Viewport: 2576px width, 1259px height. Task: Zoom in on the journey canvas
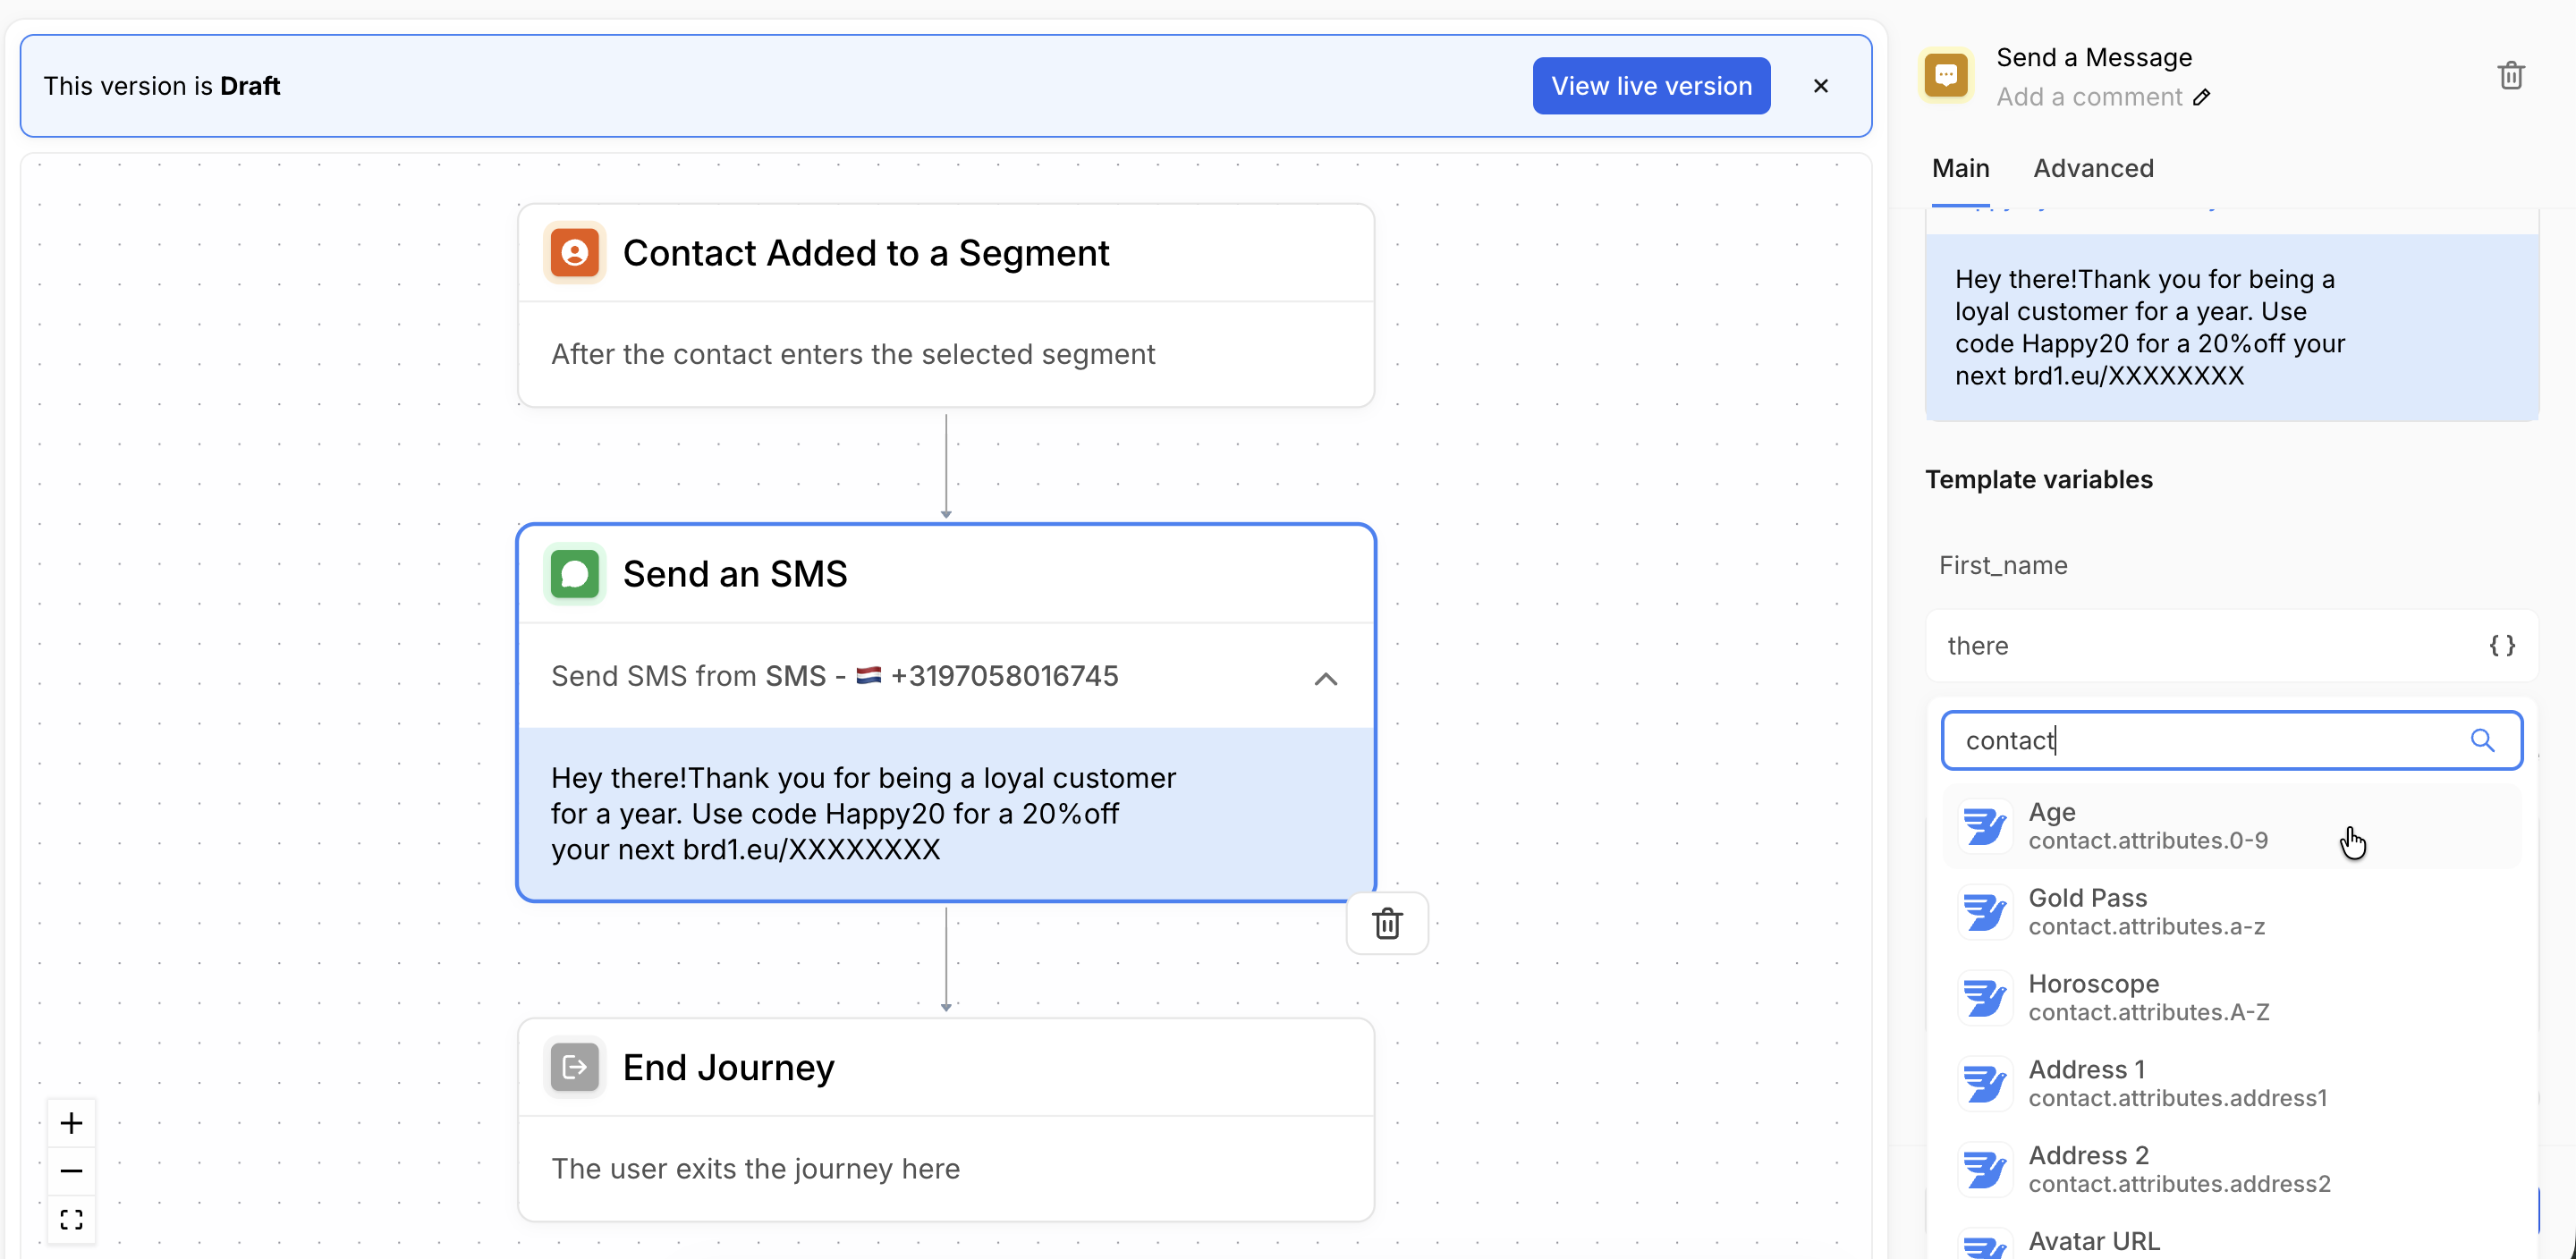pyautogui.click(x=71, y=1123)
